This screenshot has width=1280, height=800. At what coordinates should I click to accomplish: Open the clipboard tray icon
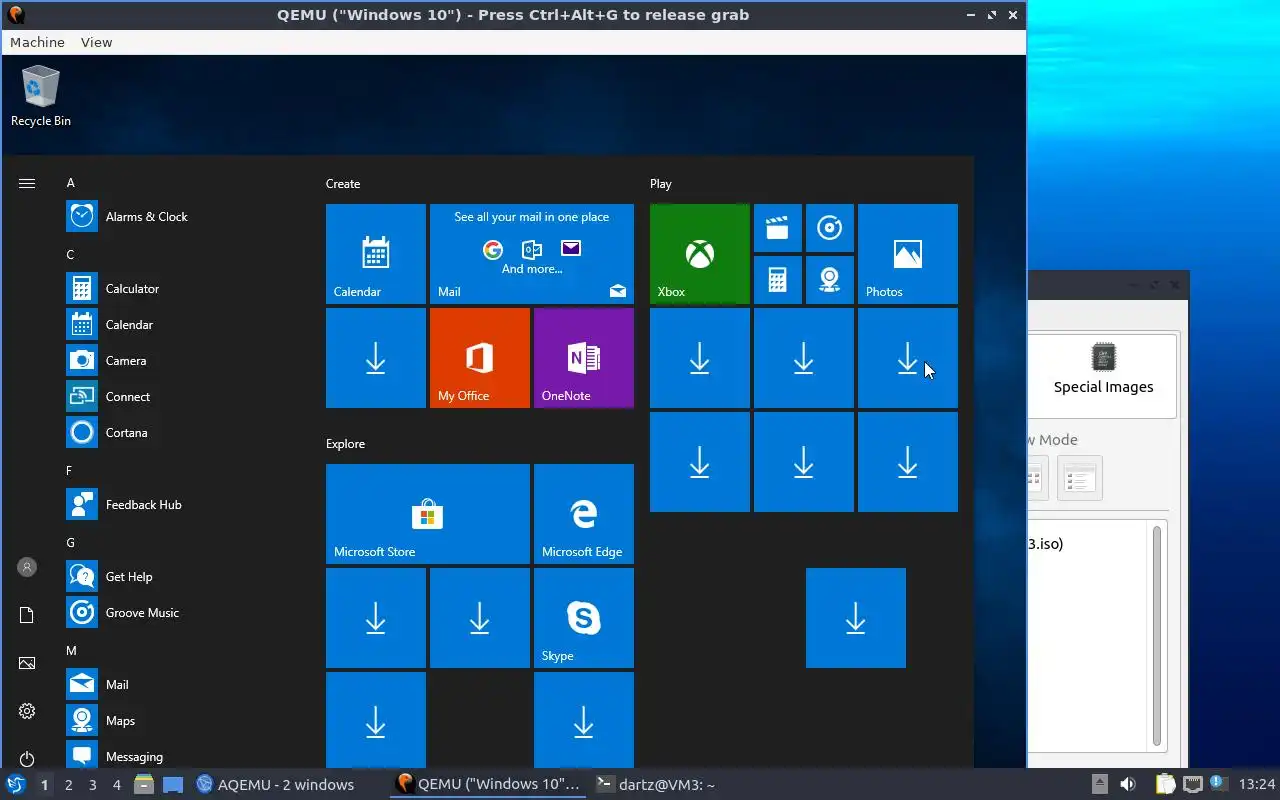click(1166, 785)
